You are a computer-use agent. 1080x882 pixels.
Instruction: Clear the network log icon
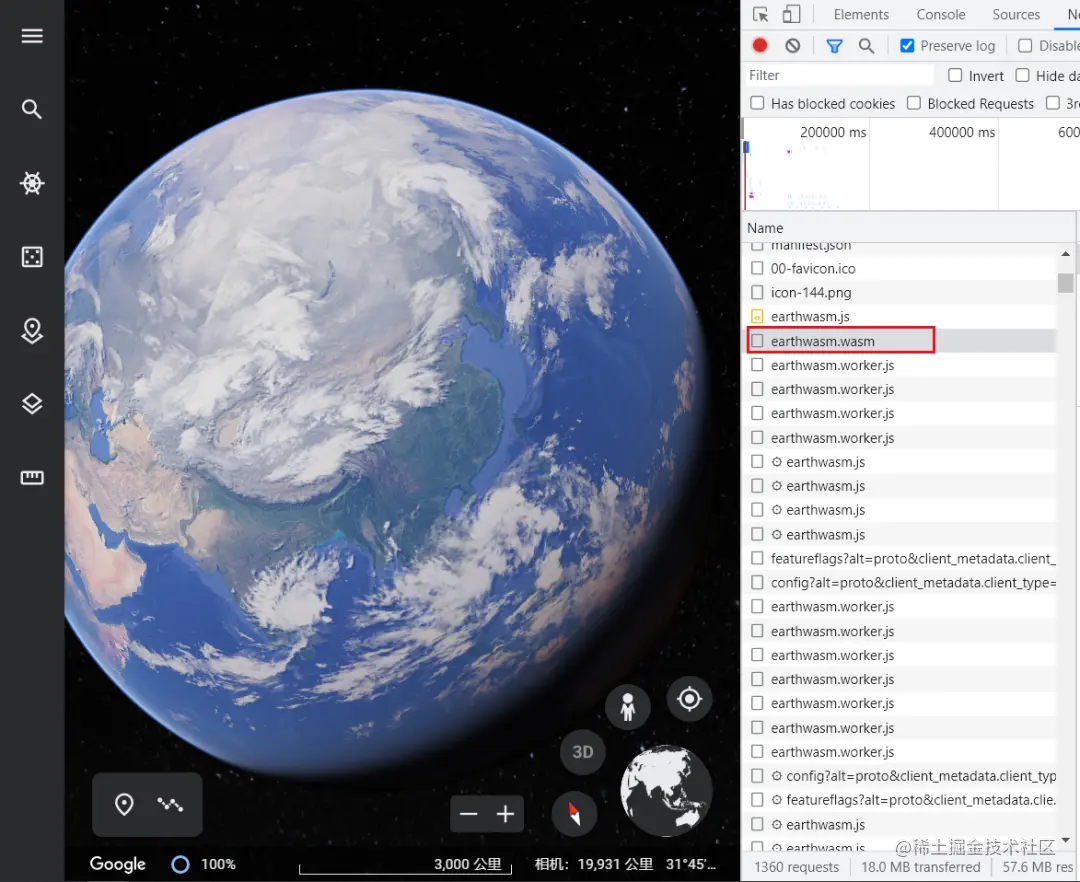point(793,45)
